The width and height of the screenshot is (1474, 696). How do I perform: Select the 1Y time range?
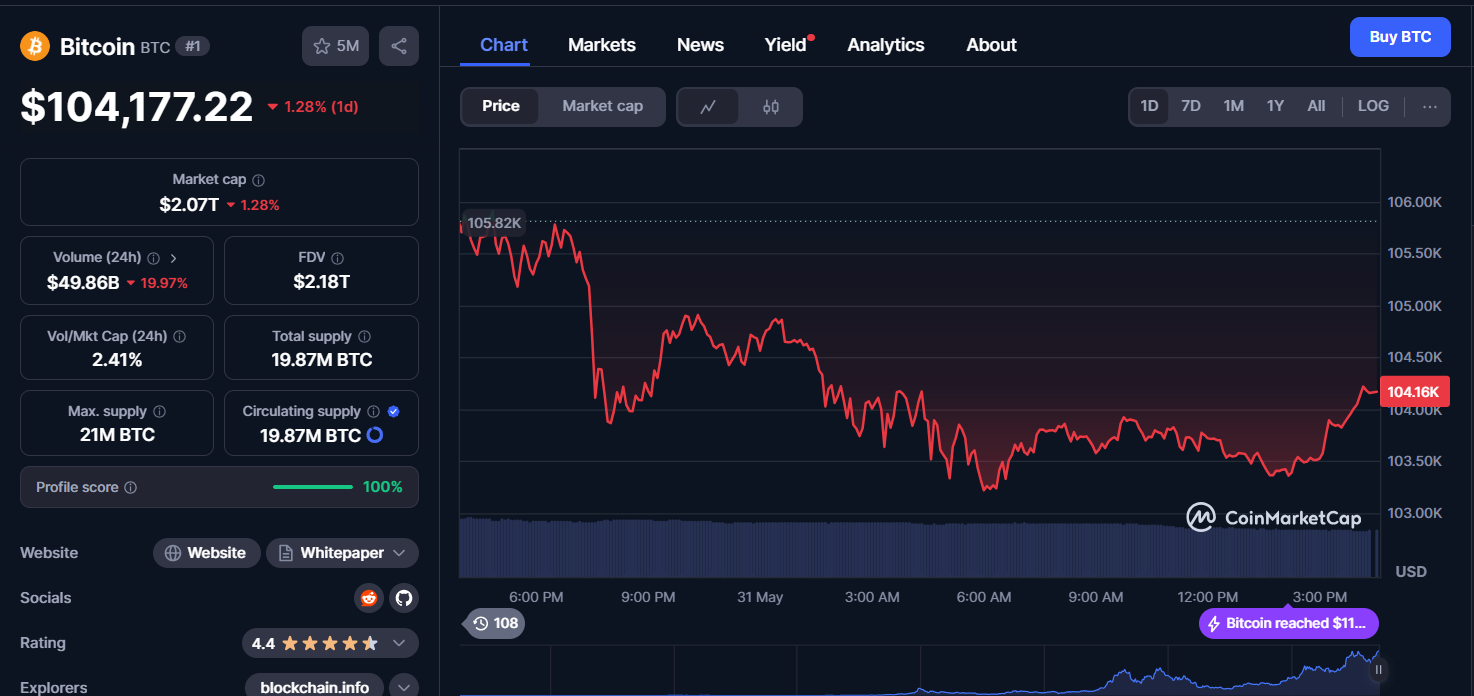pyautogui.click(x=1275, y=106)
